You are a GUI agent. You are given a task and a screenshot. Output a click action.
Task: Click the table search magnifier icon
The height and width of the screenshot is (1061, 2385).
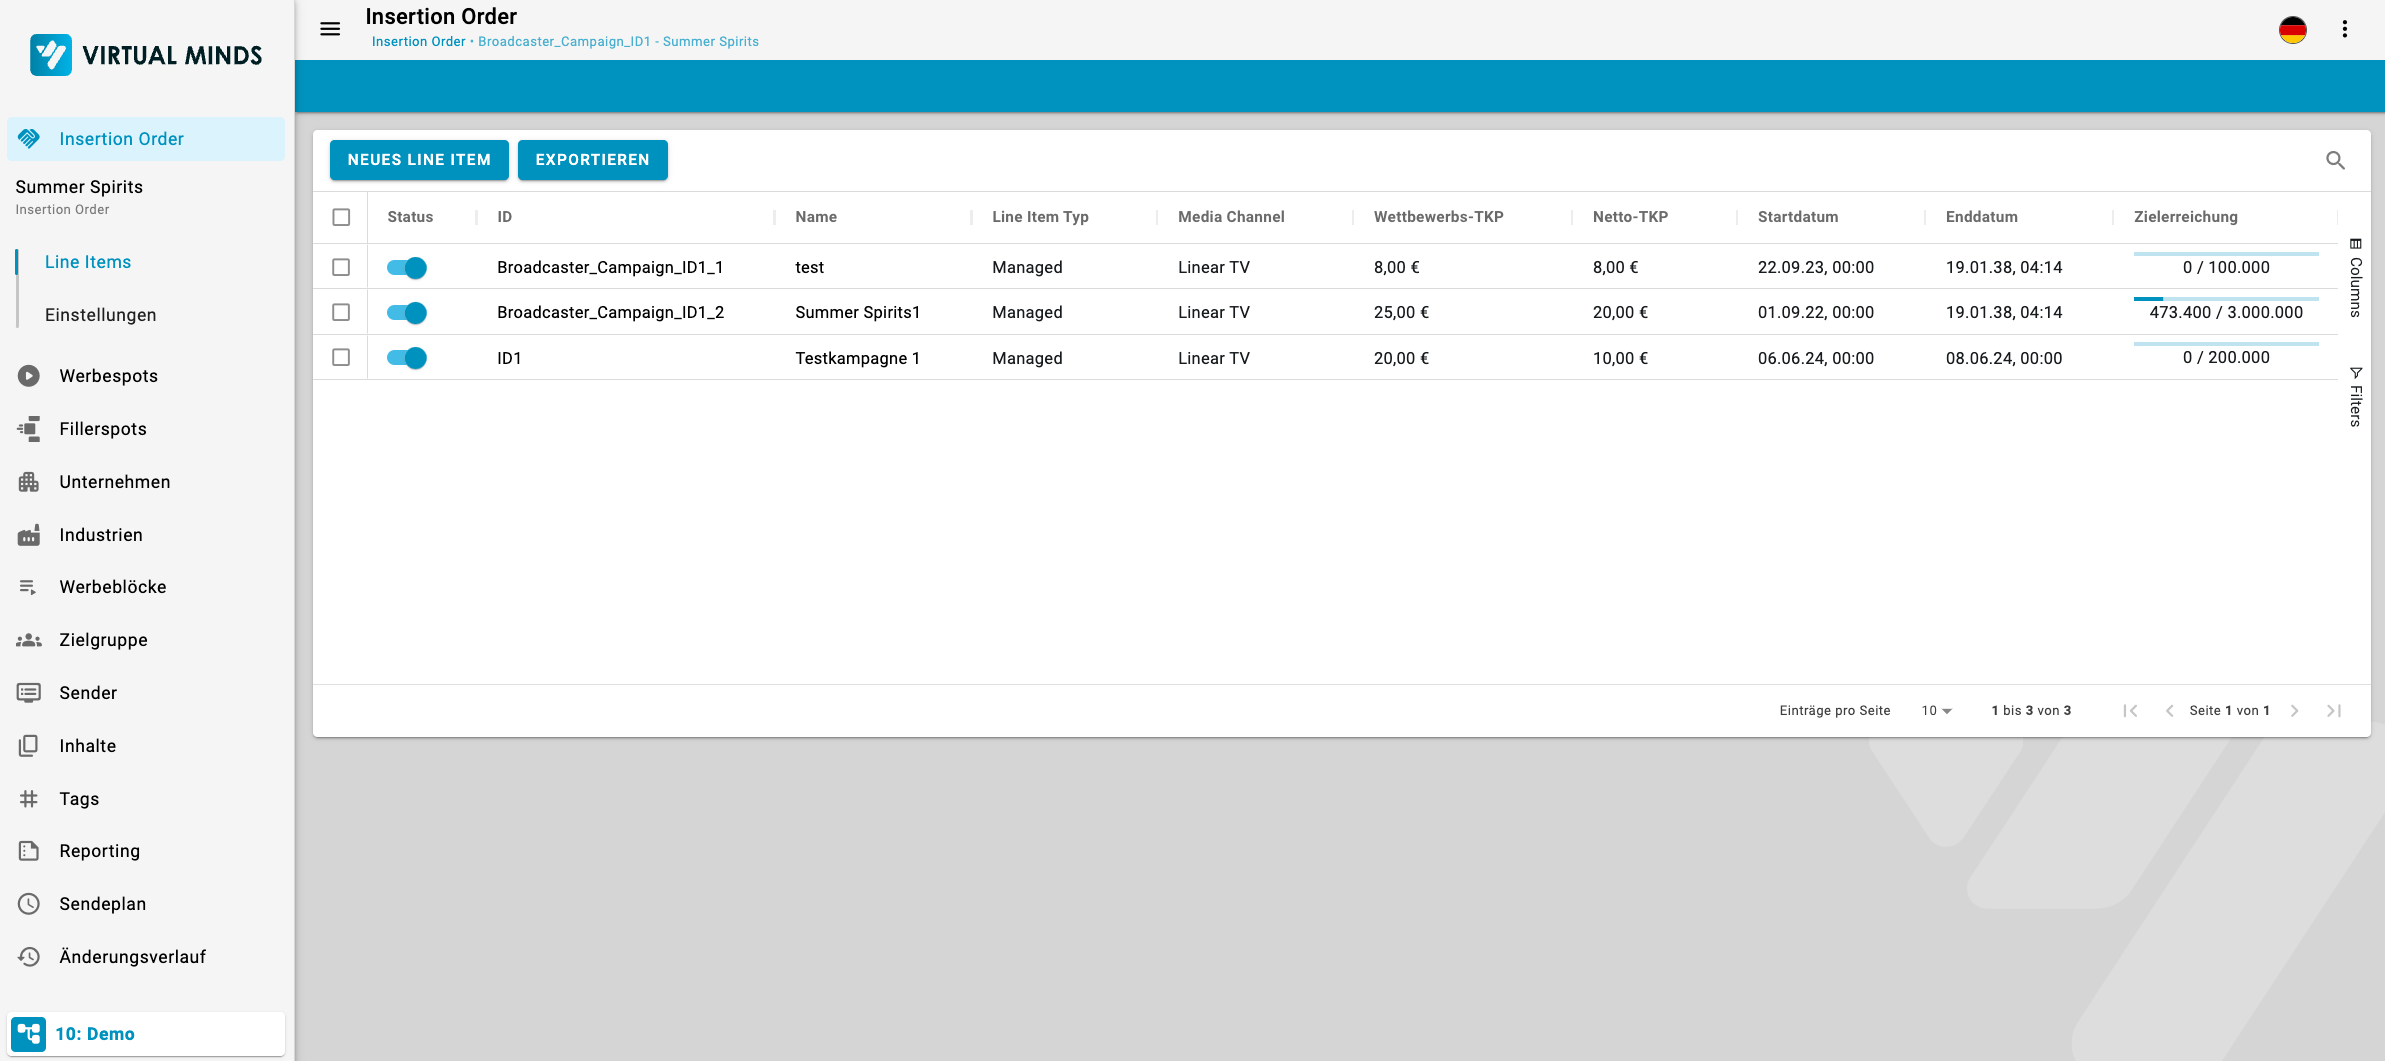(x=2335, y=160)
